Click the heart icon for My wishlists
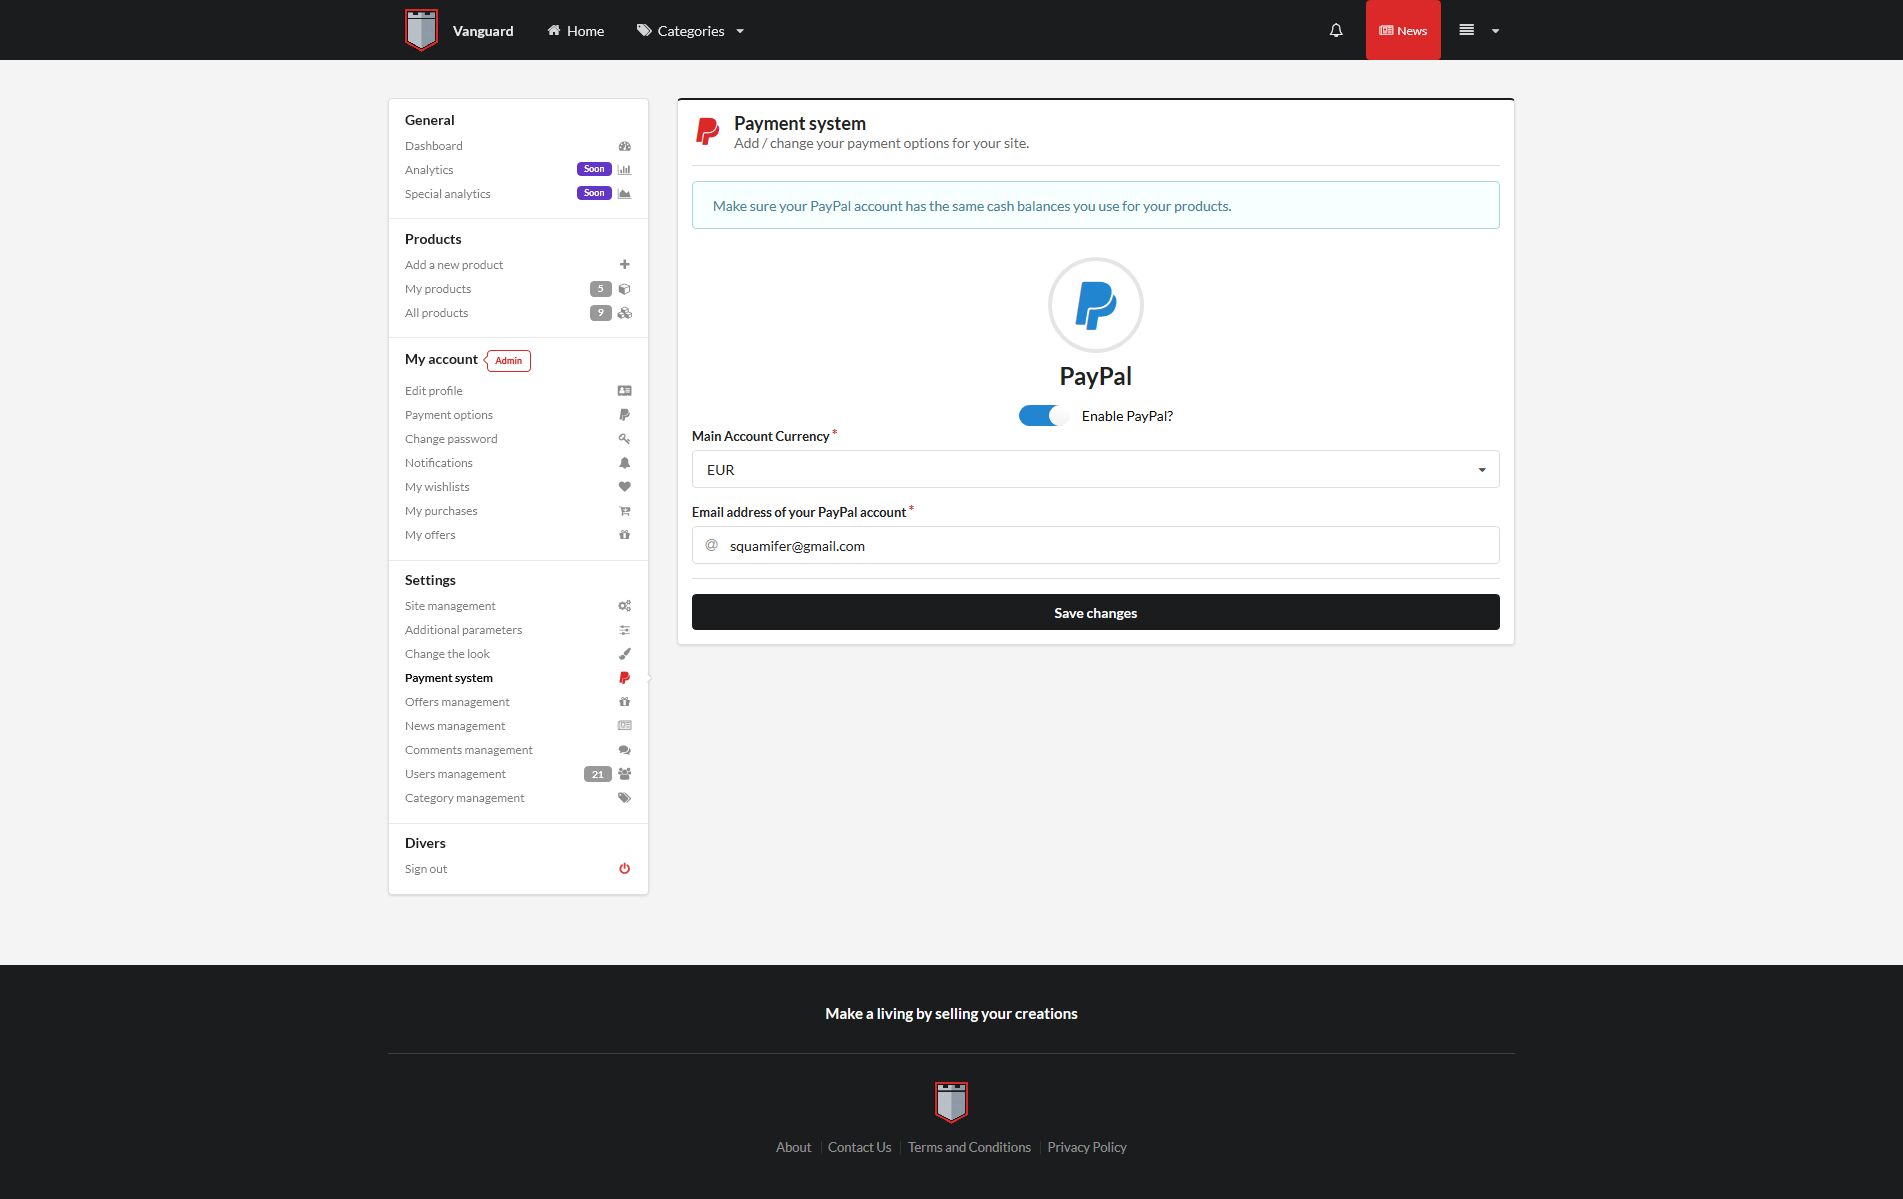The width and height of the screenshot is (1903, 1199). tap(624, 487)
